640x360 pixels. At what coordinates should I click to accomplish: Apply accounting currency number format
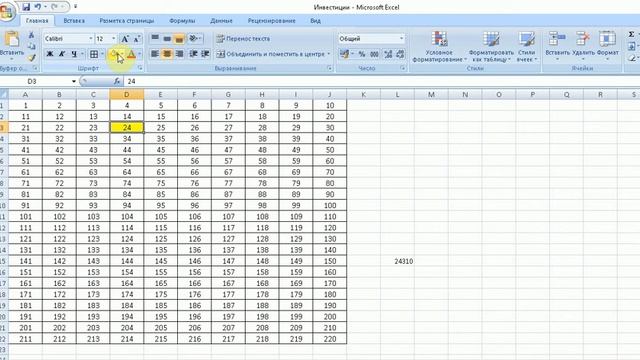[x=344, y=54]
